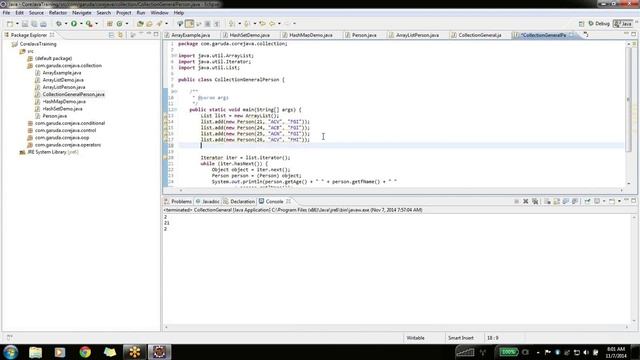Screen dimensions: 640x360
Task: Click the Open Task toolbar icon
Action: [x=149, y=24]
